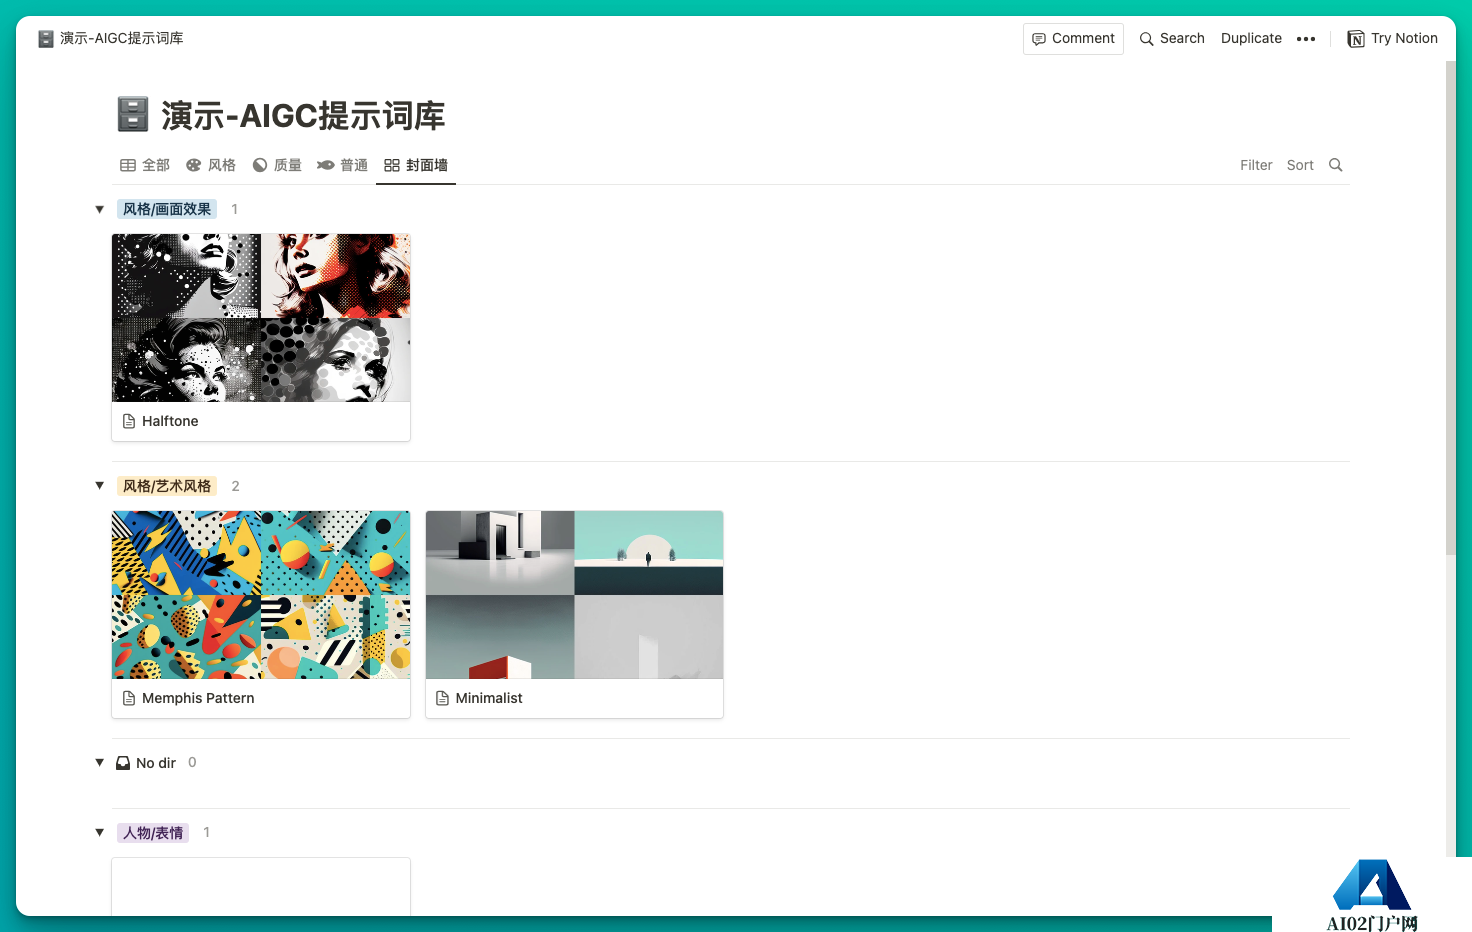Switch to the 风格 view tab
The height and width of the screenshot is (932, 1472).
coord(211,165)
